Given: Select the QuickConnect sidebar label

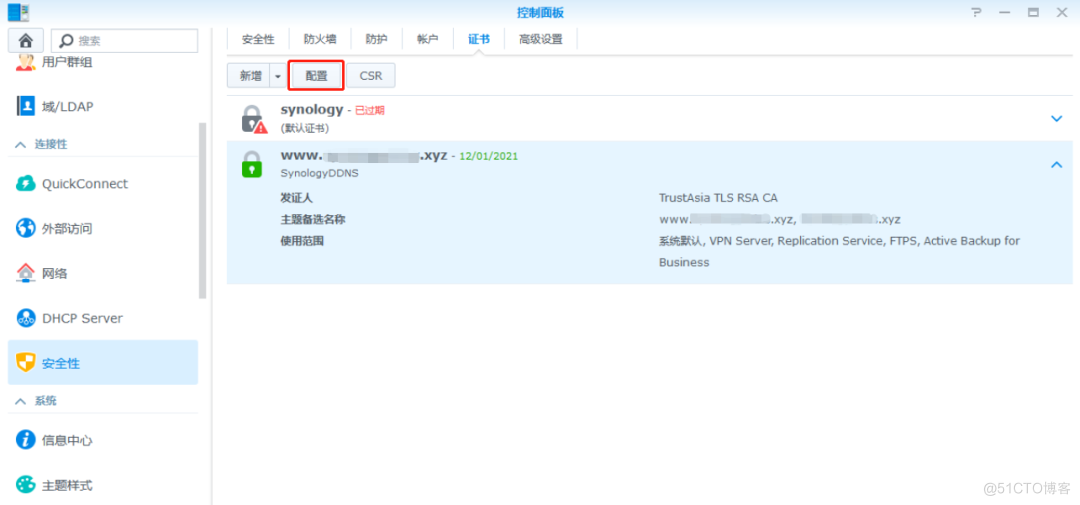Looking at the screenshot, I should 85,184.
